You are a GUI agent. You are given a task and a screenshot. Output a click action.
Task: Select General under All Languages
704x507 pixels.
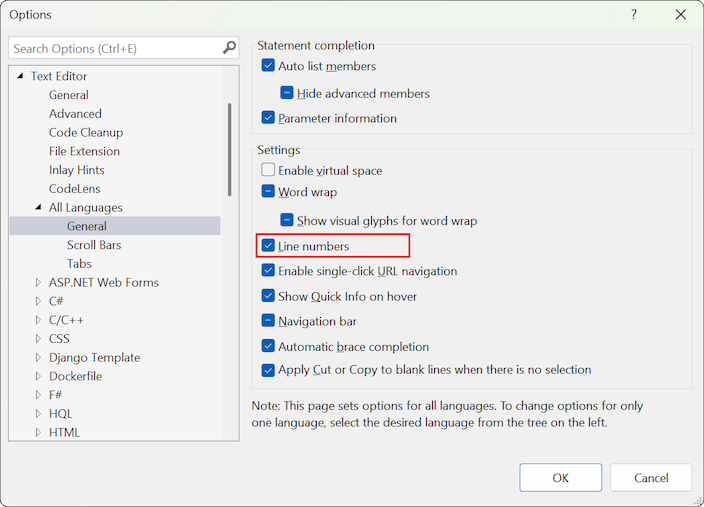click(x=87, y=226)
